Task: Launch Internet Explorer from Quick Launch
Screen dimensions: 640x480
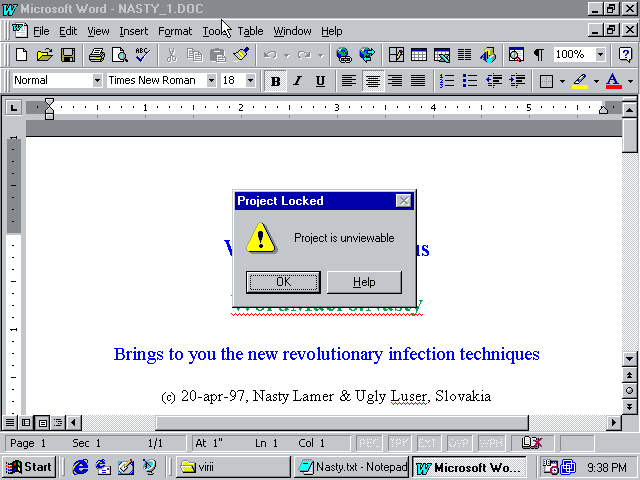Action: tap(80, 467)
